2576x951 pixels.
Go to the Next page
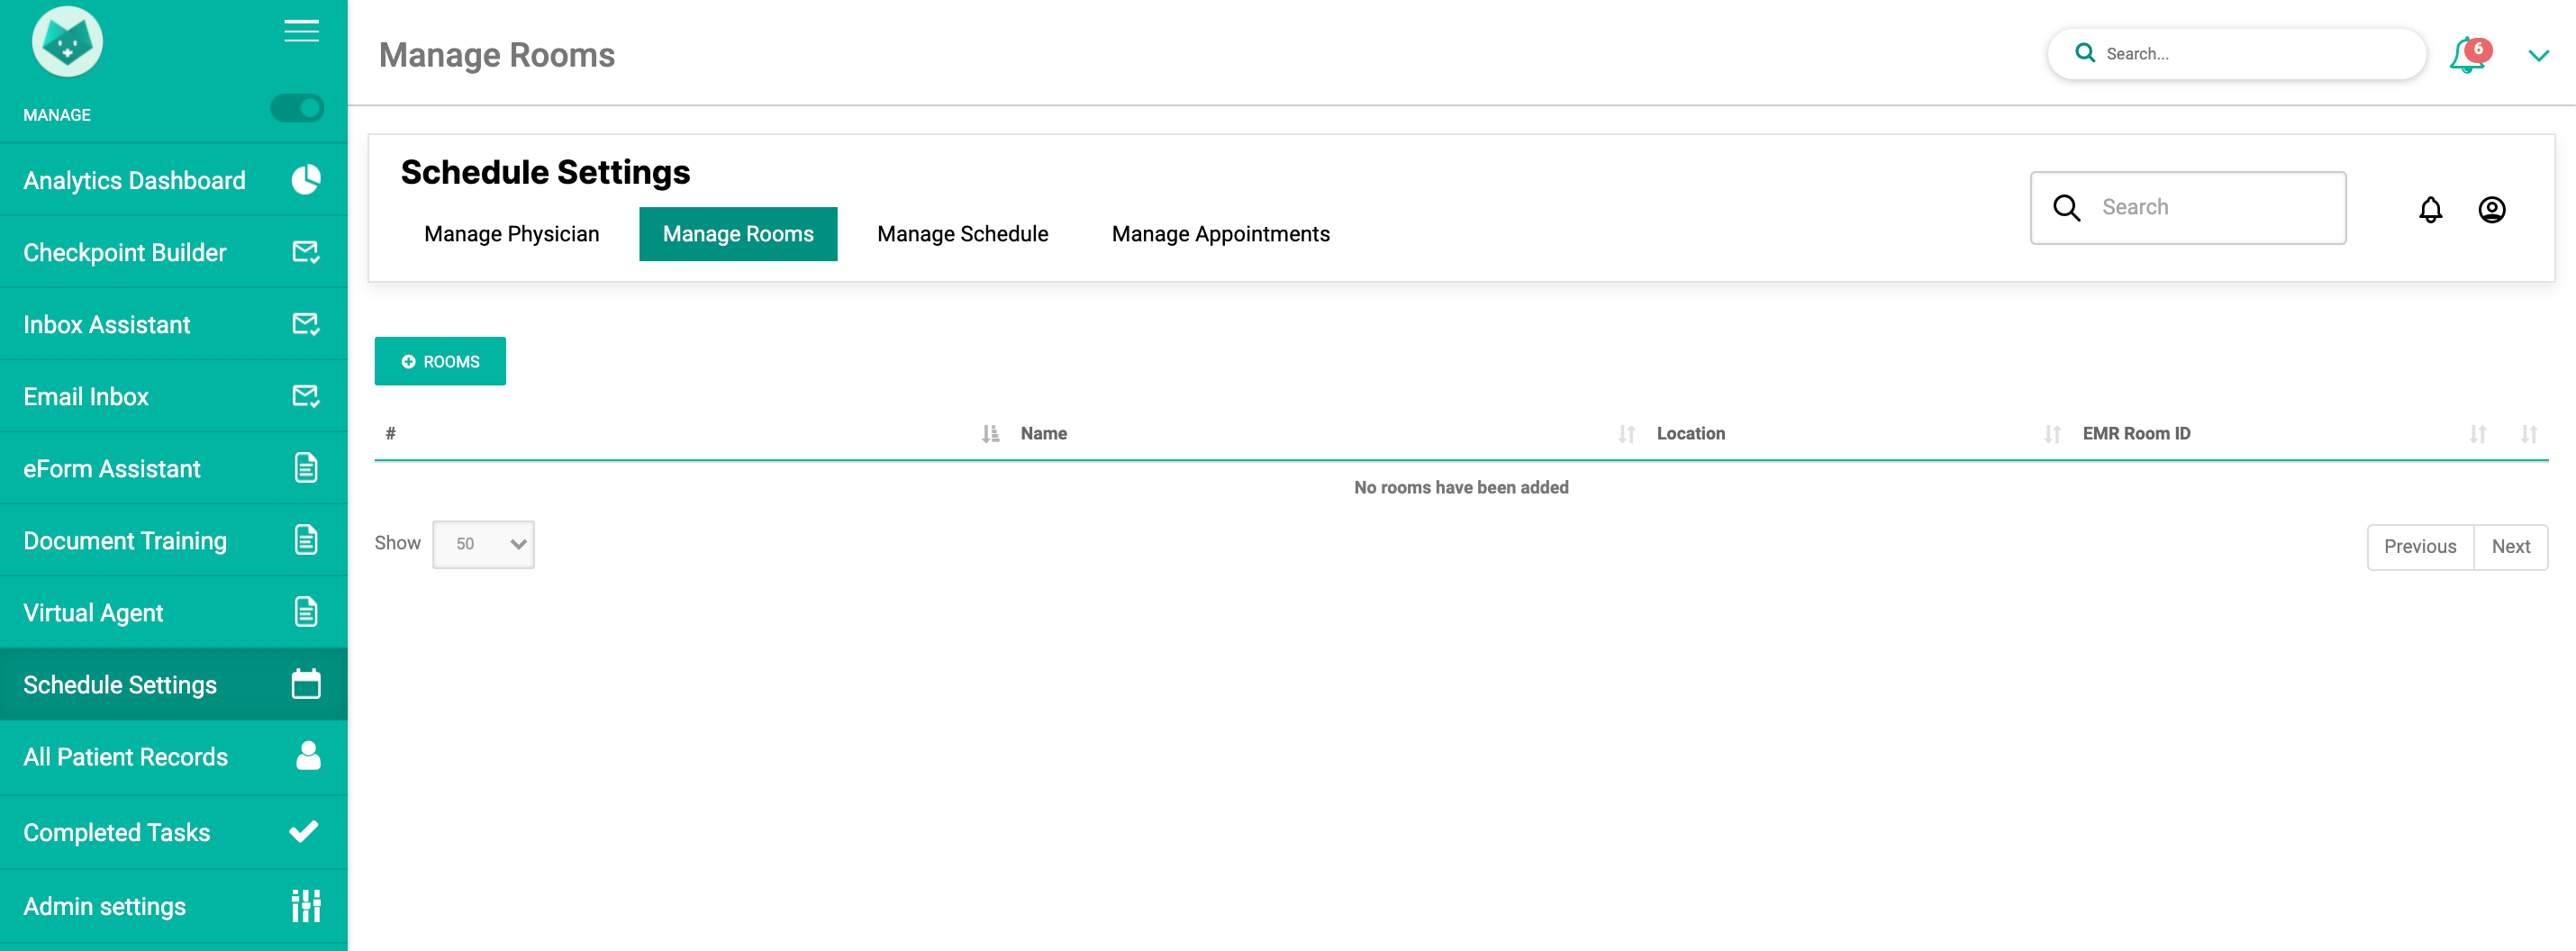pos(2511,547)
